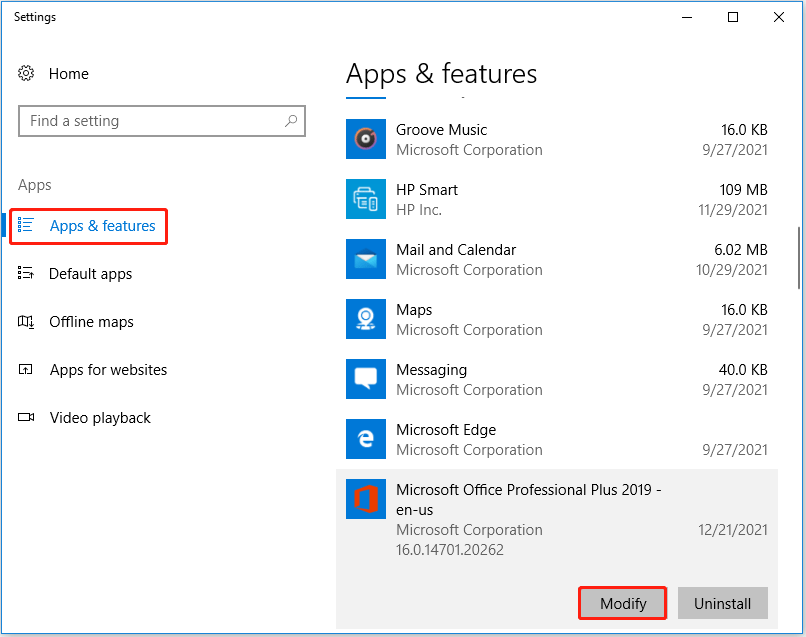The width and height of the screenshot is (806, 637).
Task: Switch to Video playback settings
Action: pyautogui.click(x=100, y=418)
